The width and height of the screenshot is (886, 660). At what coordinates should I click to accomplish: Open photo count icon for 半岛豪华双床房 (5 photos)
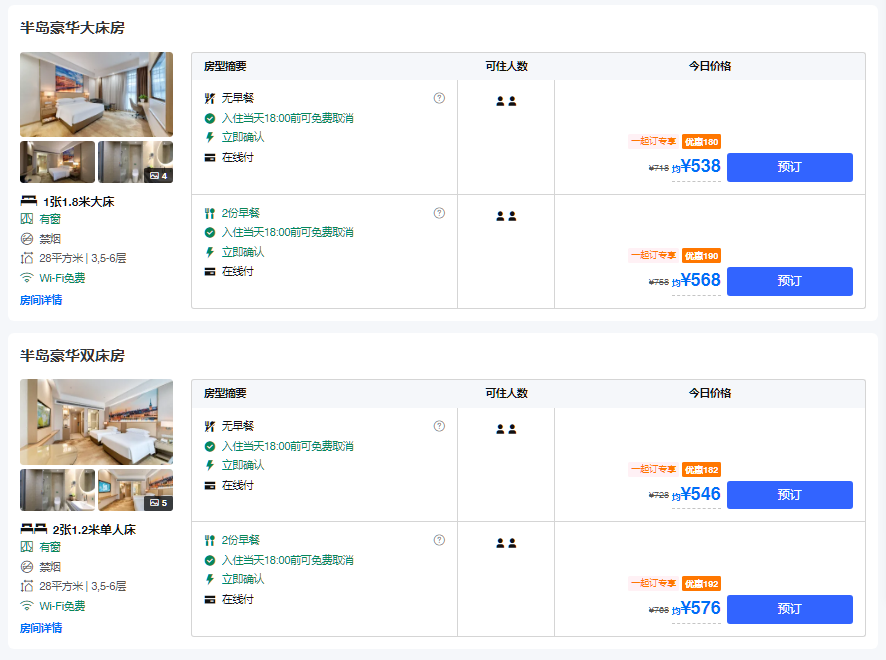(x=158, y=503)
